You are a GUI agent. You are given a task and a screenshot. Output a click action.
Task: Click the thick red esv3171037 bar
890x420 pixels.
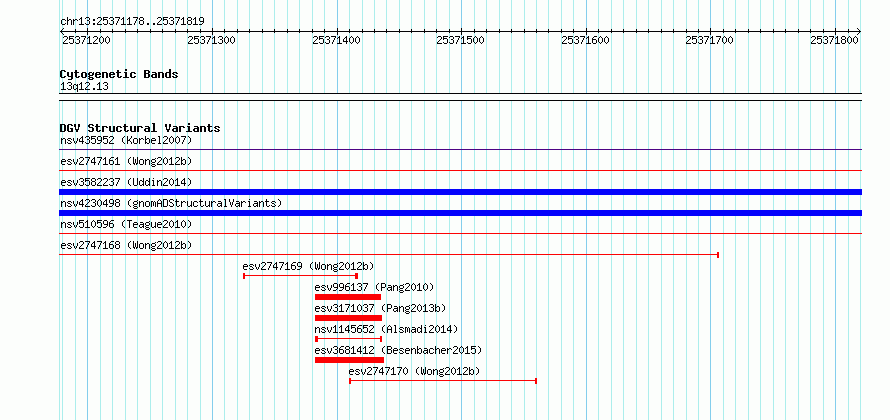(x=348, y=318)
